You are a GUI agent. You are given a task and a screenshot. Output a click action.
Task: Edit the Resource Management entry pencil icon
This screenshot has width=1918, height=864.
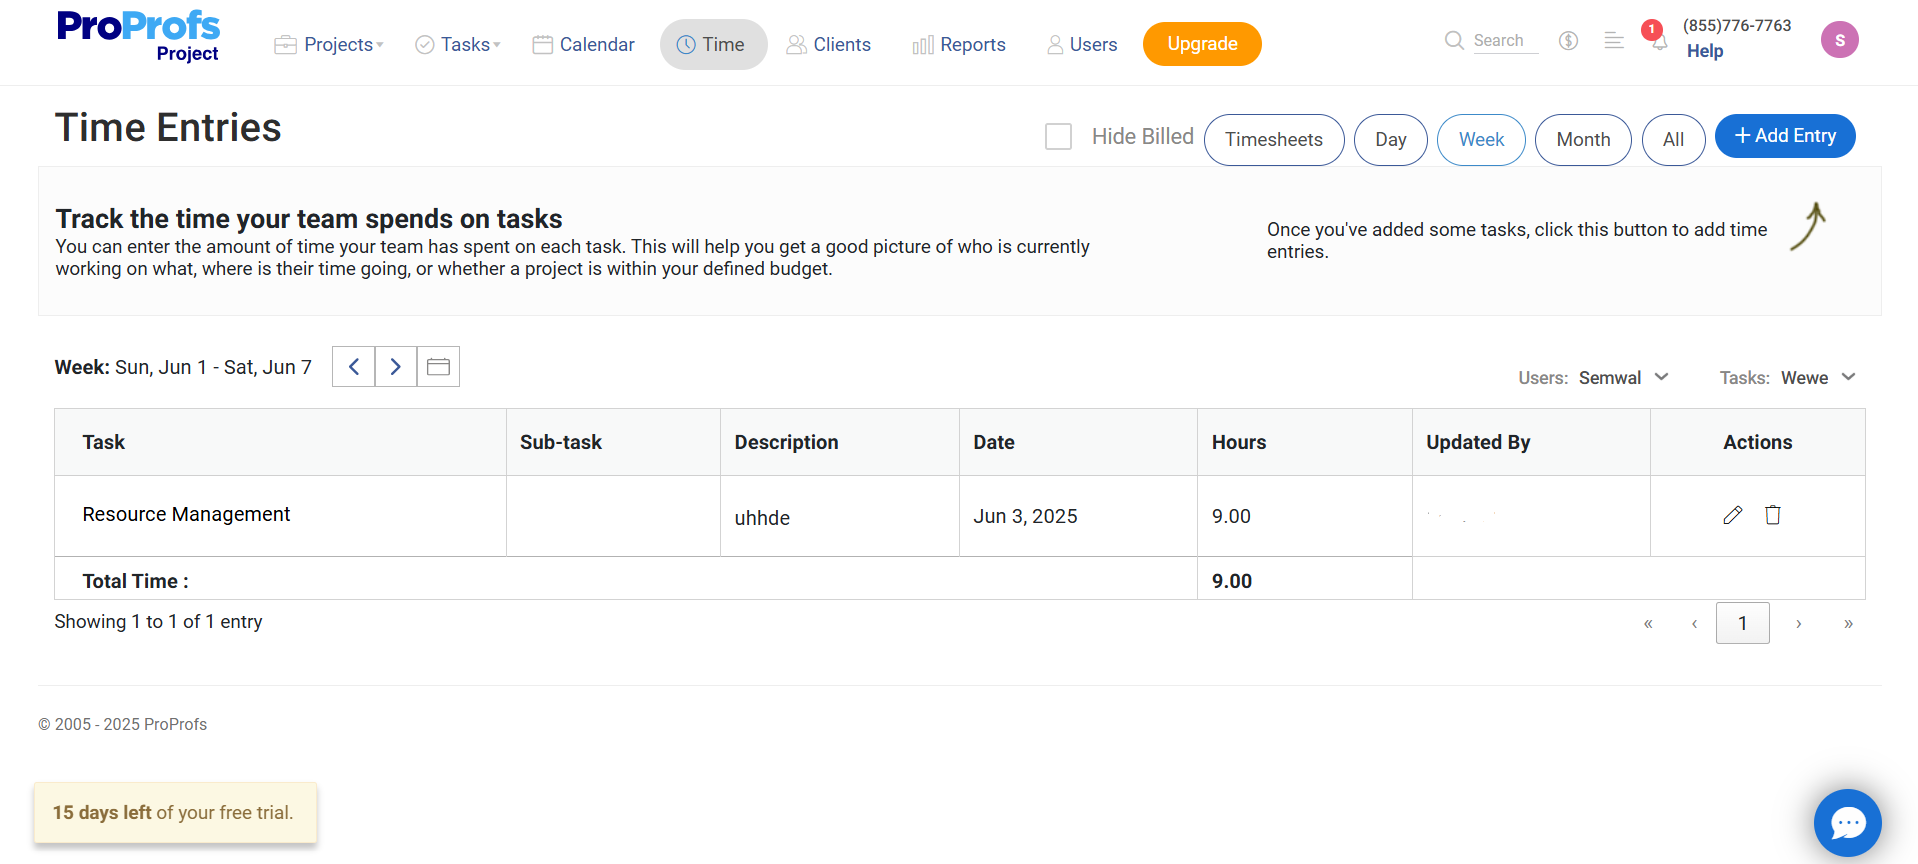click(x=1733, y=515)
